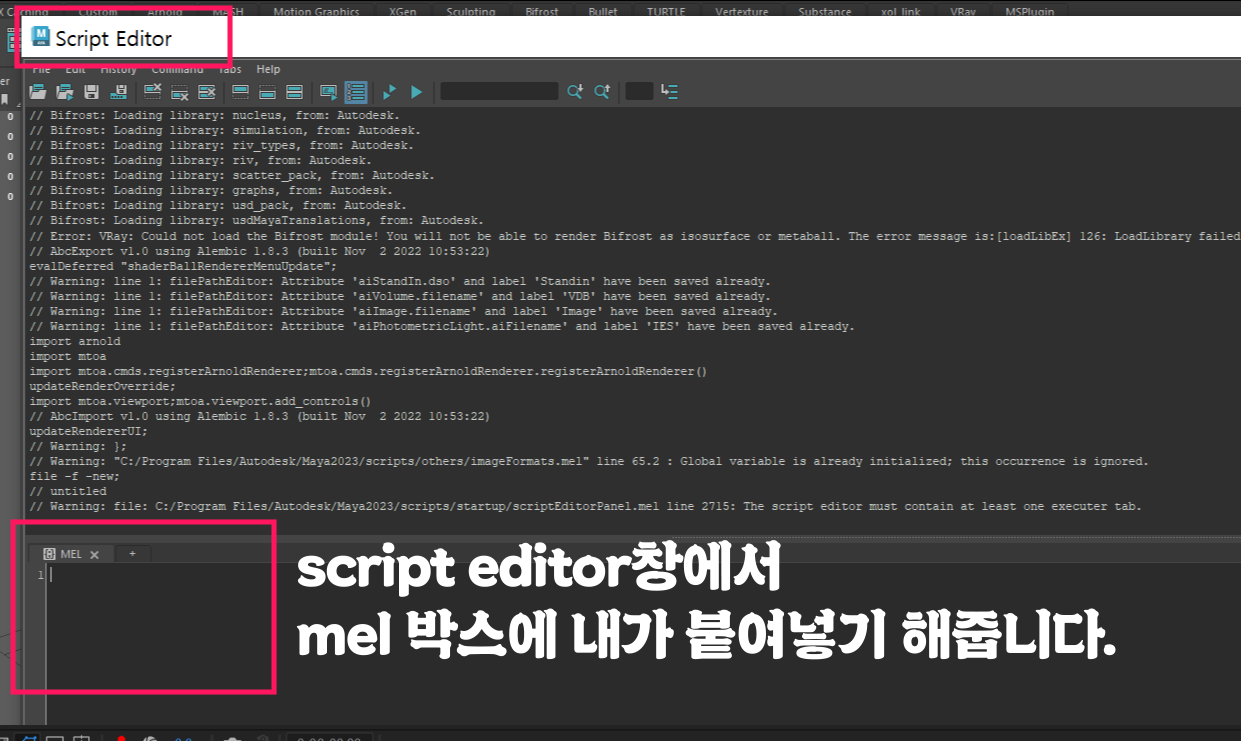Click Save Script to Shelf icon

119,92
